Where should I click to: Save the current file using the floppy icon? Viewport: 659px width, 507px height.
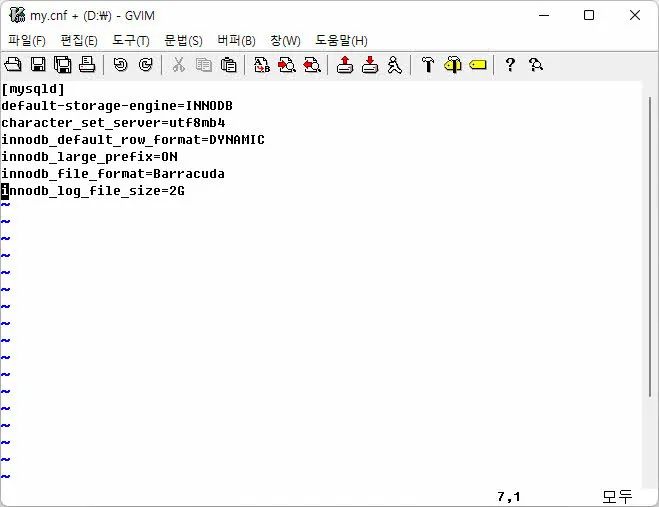[x=38, y=65]
